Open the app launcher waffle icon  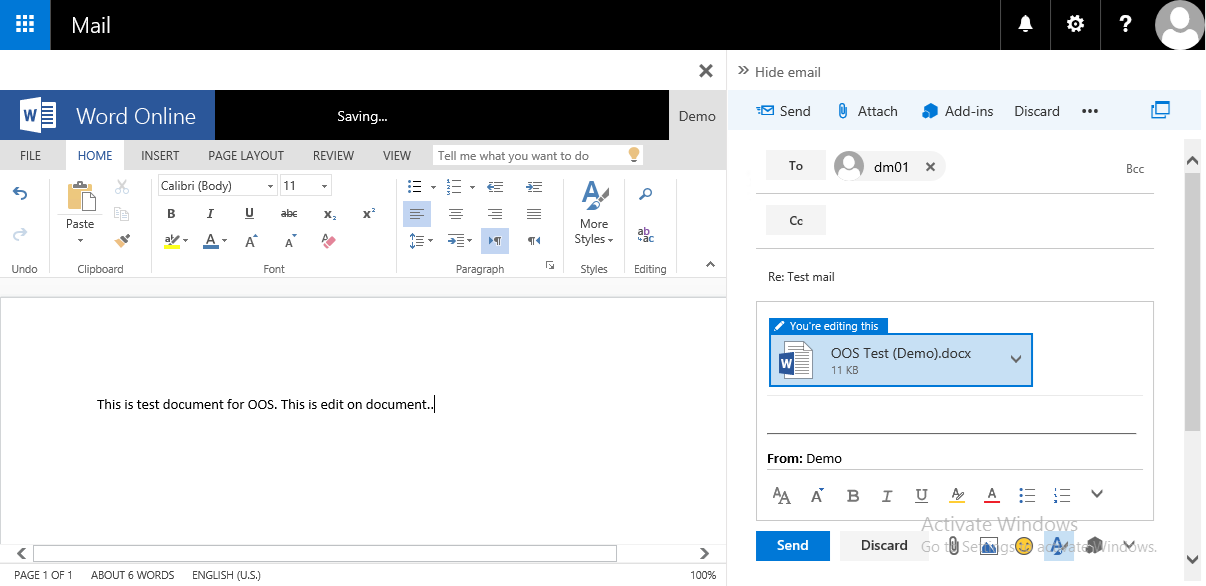tap(25, 25)
